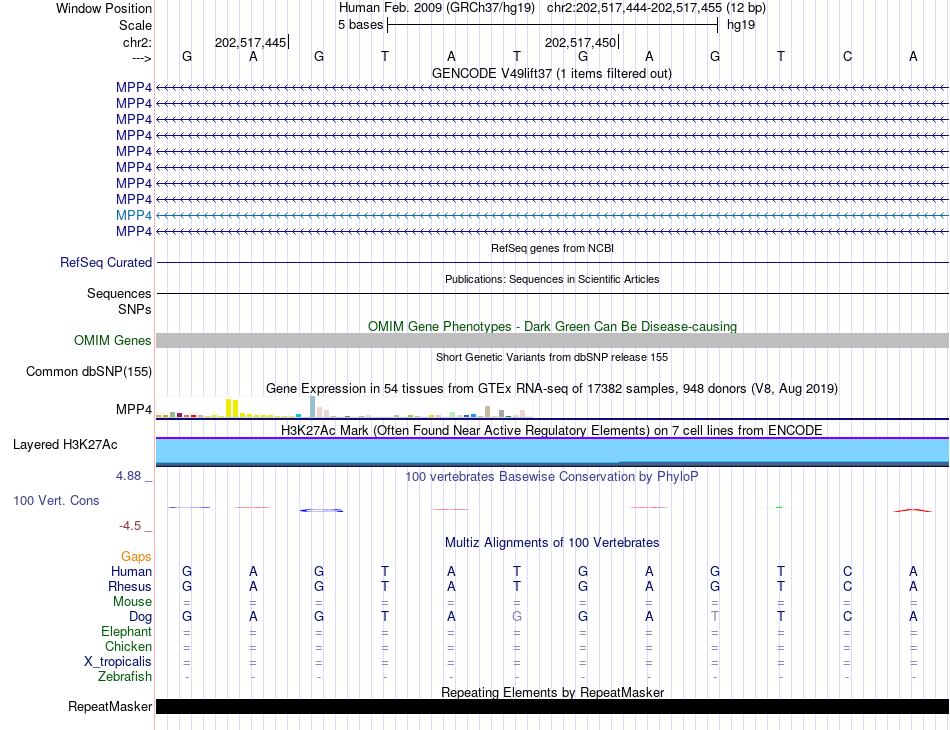Click the Sequences track label
The height and width of the screenshot is (730, 950).
(x=119, y=293)
